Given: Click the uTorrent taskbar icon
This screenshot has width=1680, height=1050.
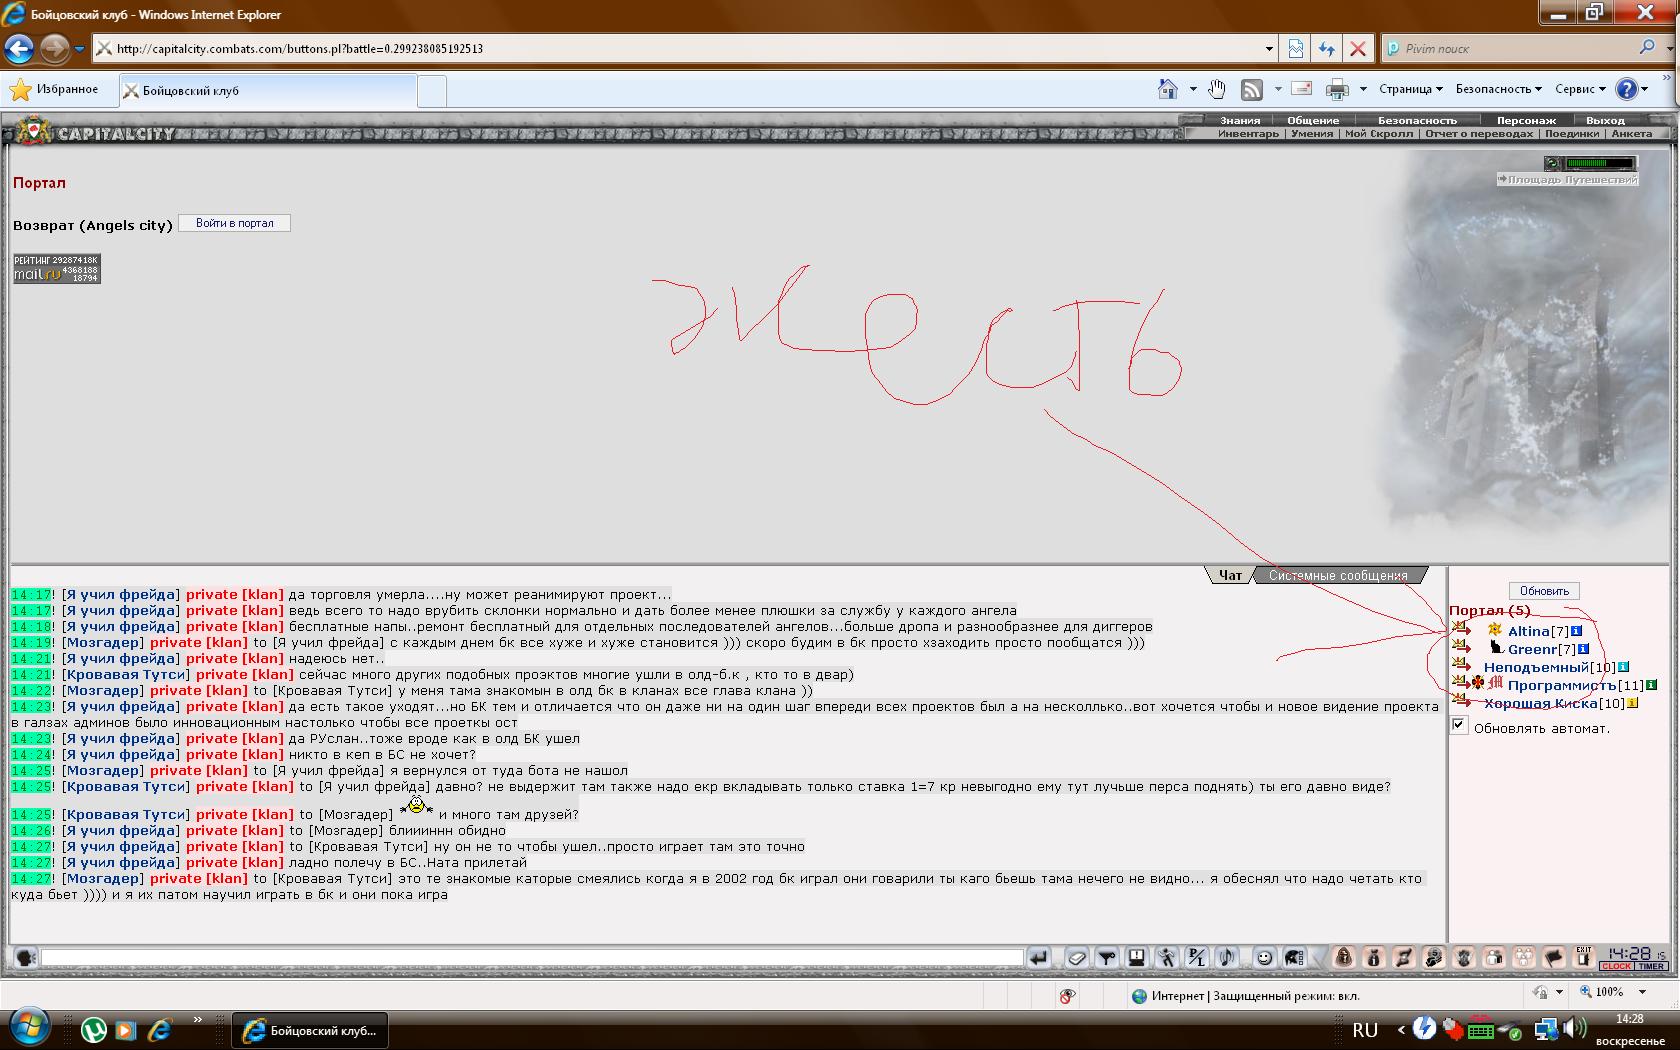Looking at the screenshot, I should 94,1029.
